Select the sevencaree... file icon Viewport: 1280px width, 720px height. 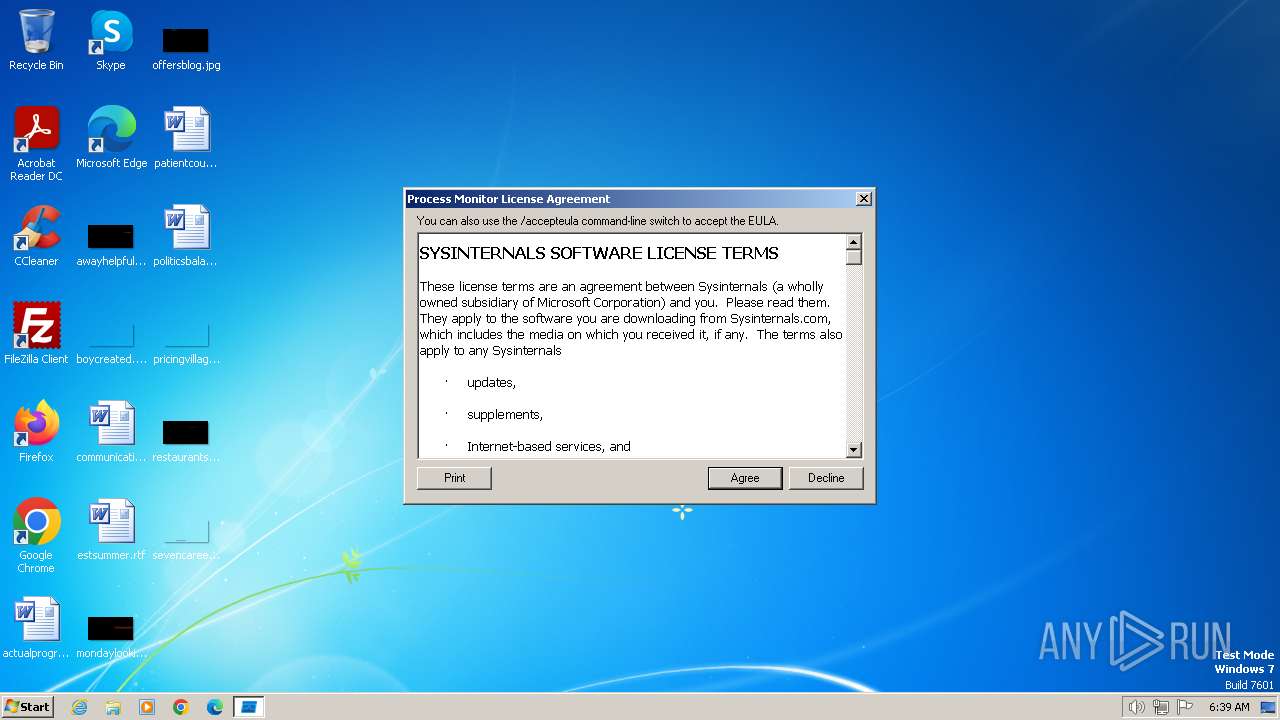coord(186,538)
